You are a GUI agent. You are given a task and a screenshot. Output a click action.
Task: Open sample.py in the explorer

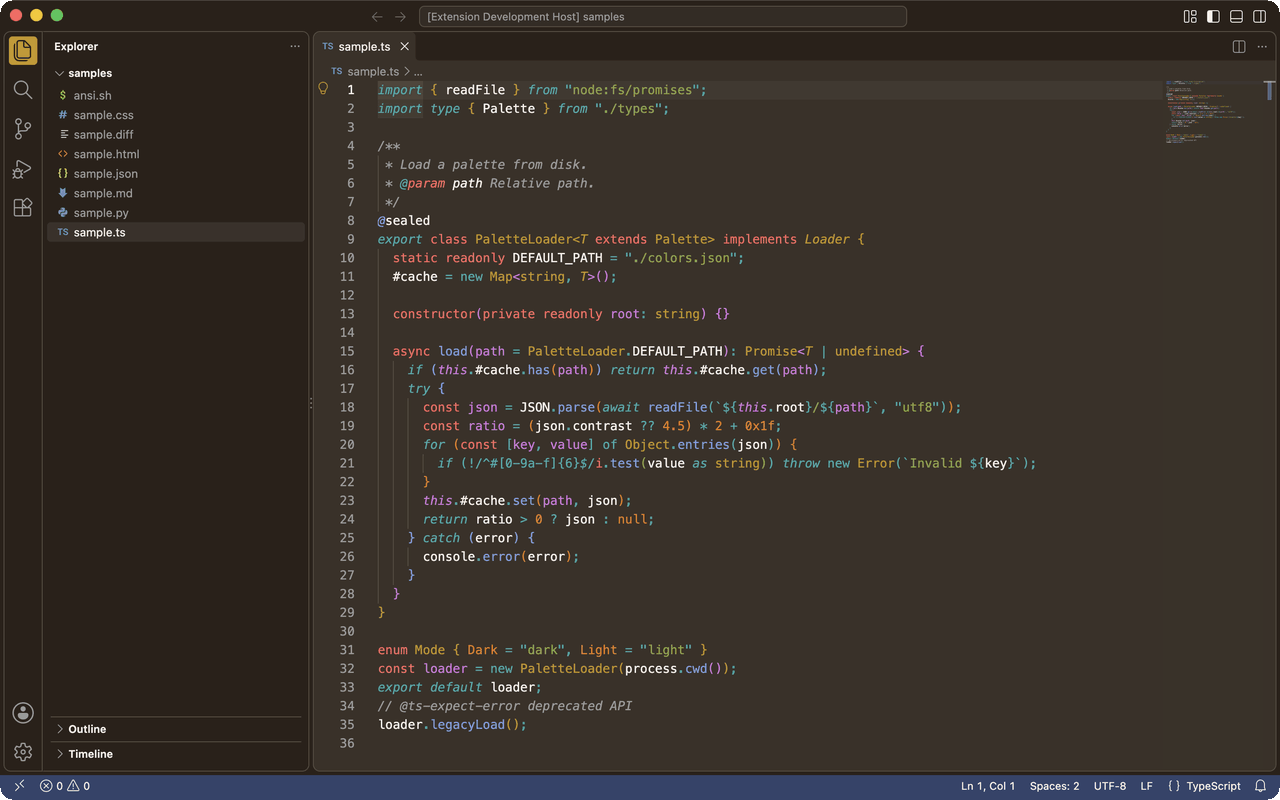click(176, 213)
